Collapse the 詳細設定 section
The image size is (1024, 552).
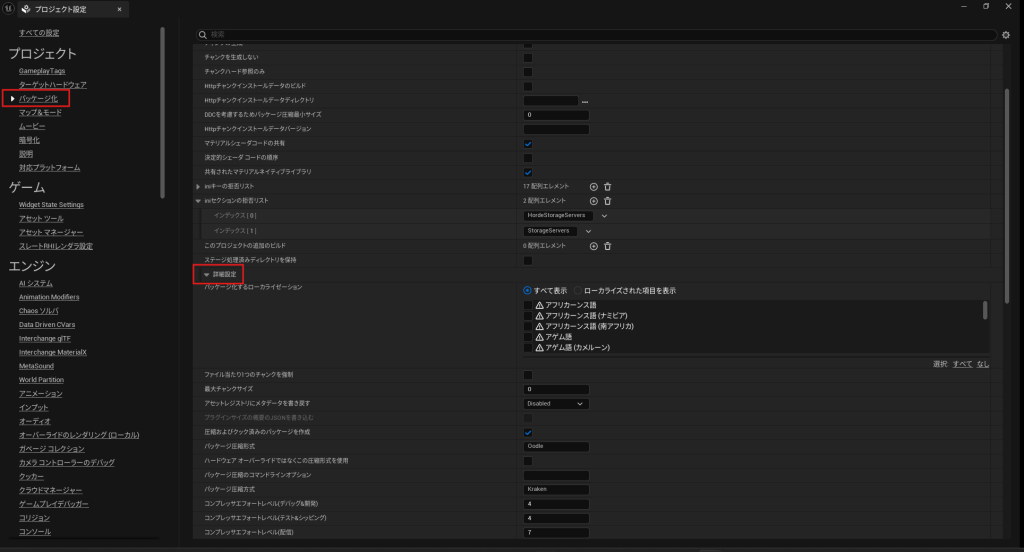207,274
